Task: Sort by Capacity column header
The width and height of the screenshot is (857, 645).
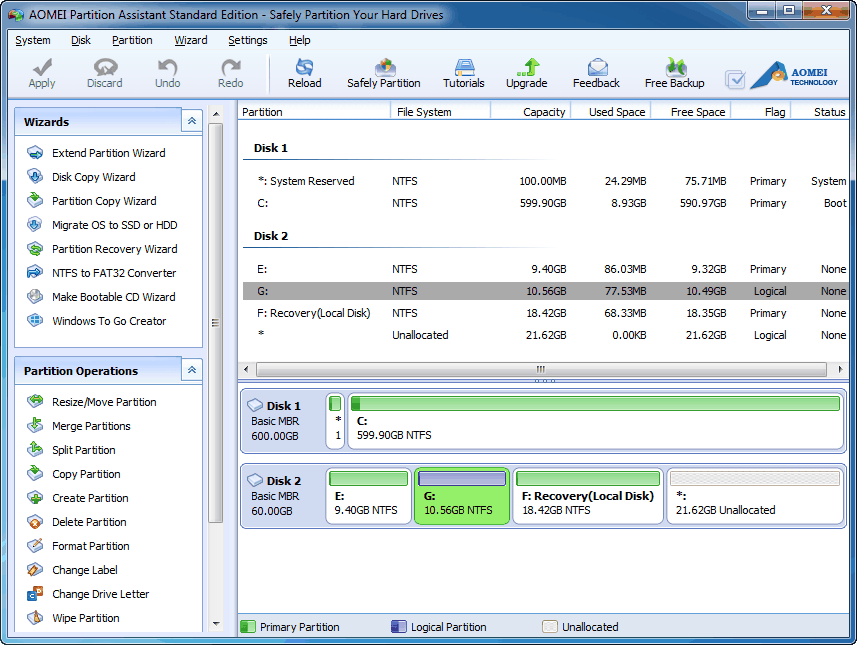Action: (x=531, y=112)
